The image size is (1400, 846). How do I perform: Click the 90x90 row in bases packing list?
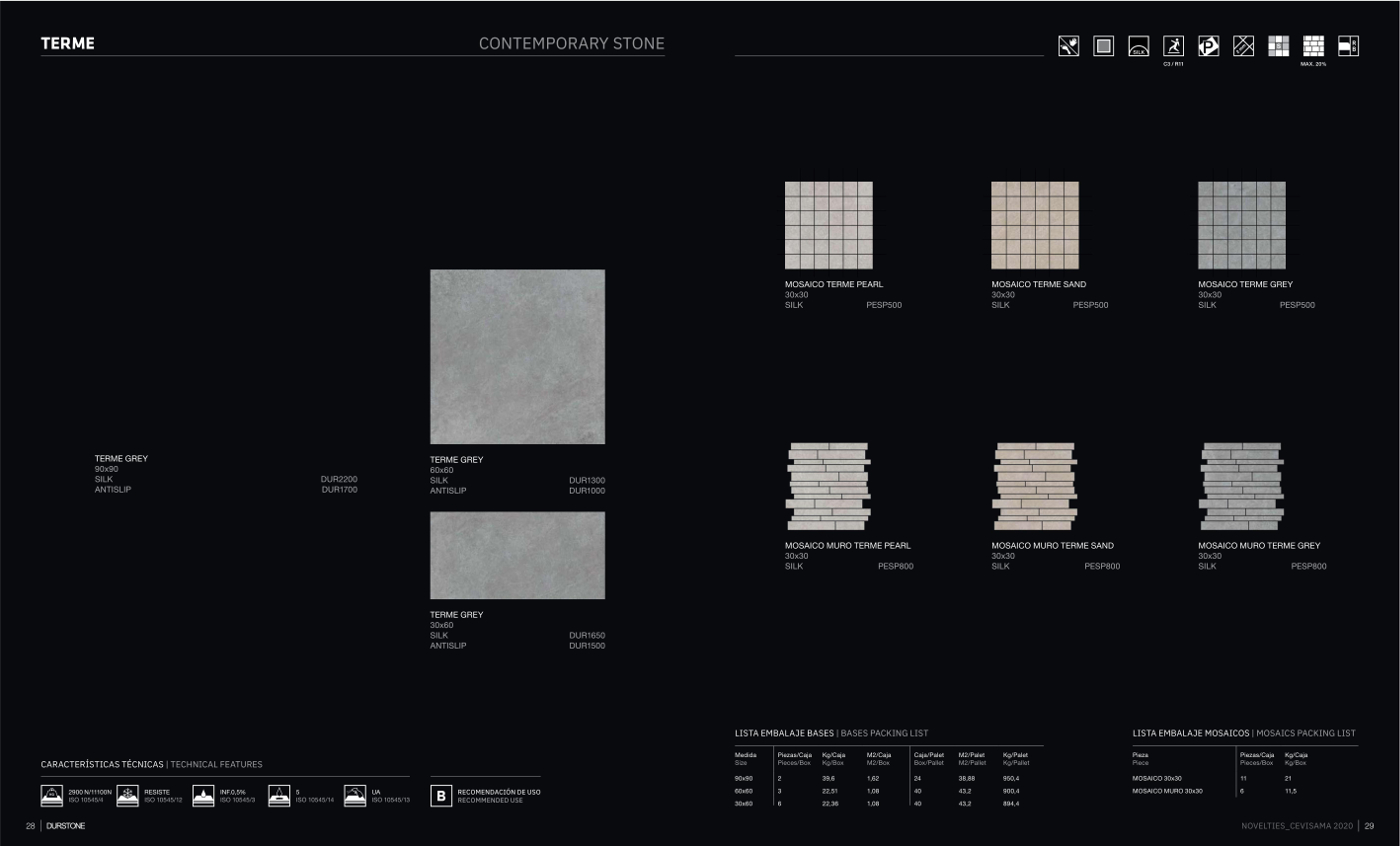click(x=889, y=778)
